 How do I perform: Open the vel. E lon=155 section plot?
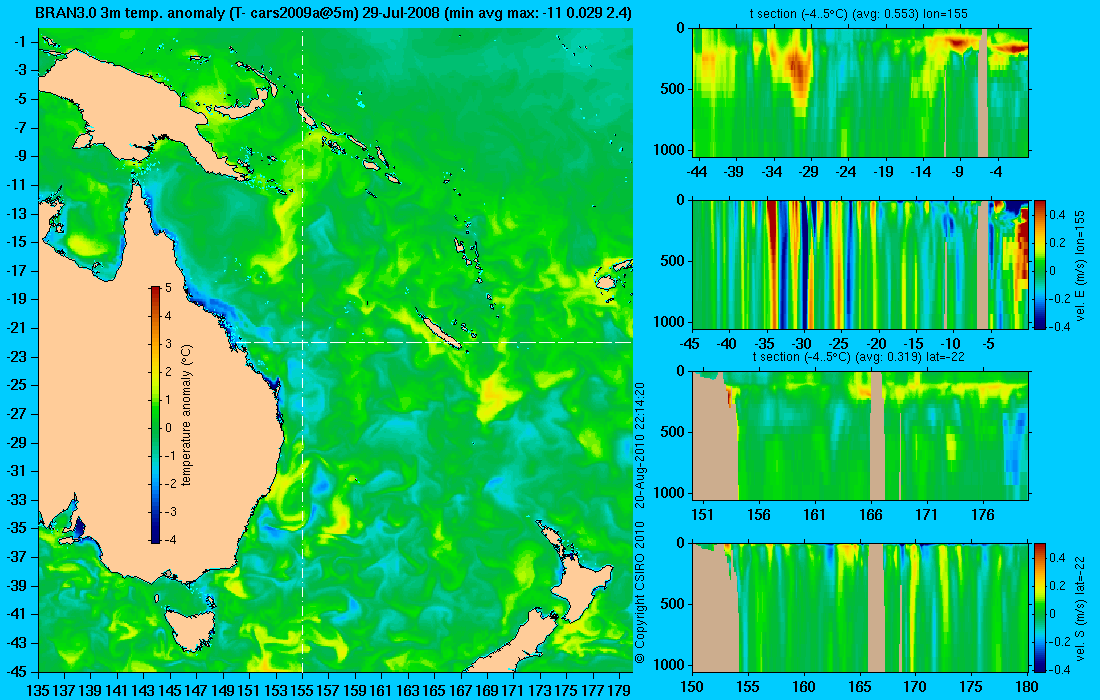[x=861, y=264]
